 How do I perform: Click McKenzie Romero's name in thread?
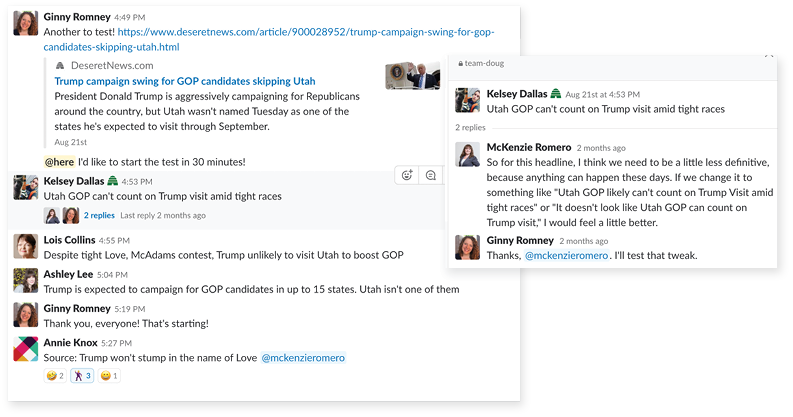tap(528, 147)
